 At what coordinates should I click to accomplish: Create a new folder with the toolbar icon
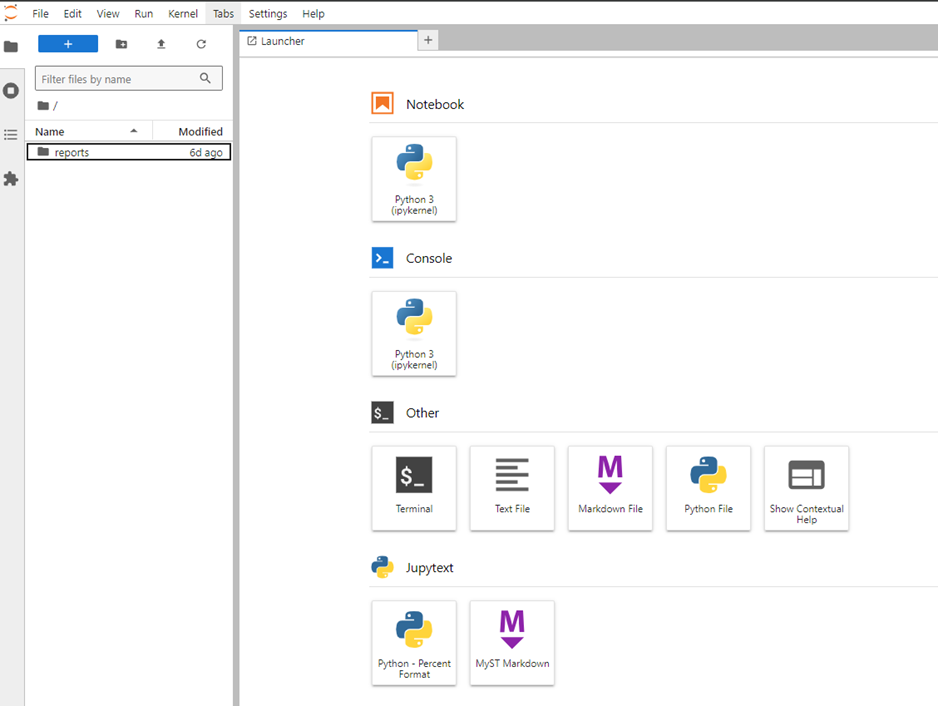(121, 44)
